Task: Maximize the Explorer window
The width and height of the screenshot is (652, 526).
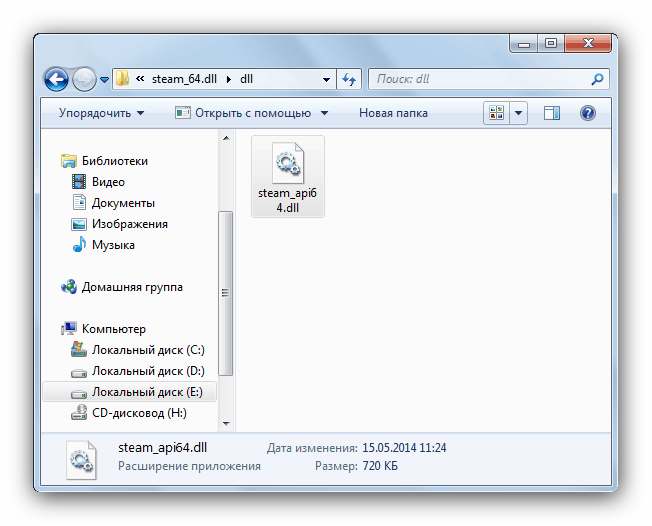Action: pyautogui.click(x=551, y=44)
